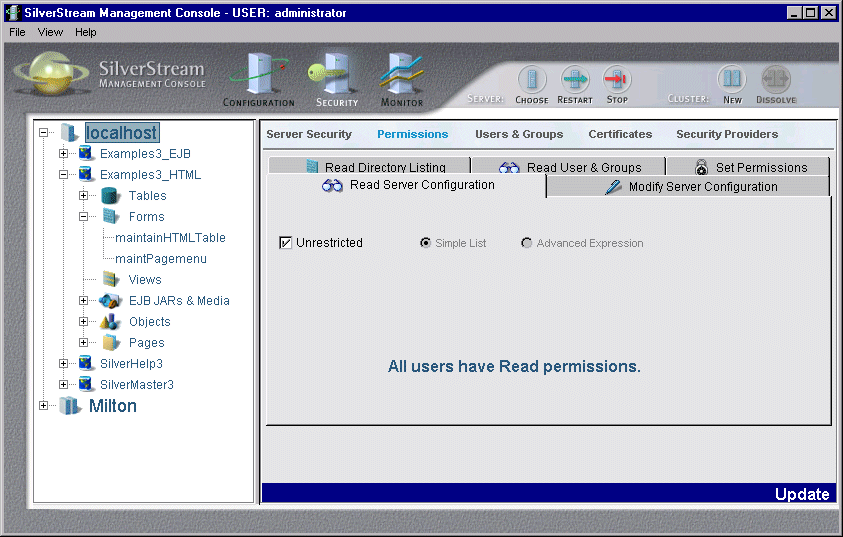Click the Objects shapes icon
Image resolution: width=843 pixels, height=537 pixels.
click(110, 321)
